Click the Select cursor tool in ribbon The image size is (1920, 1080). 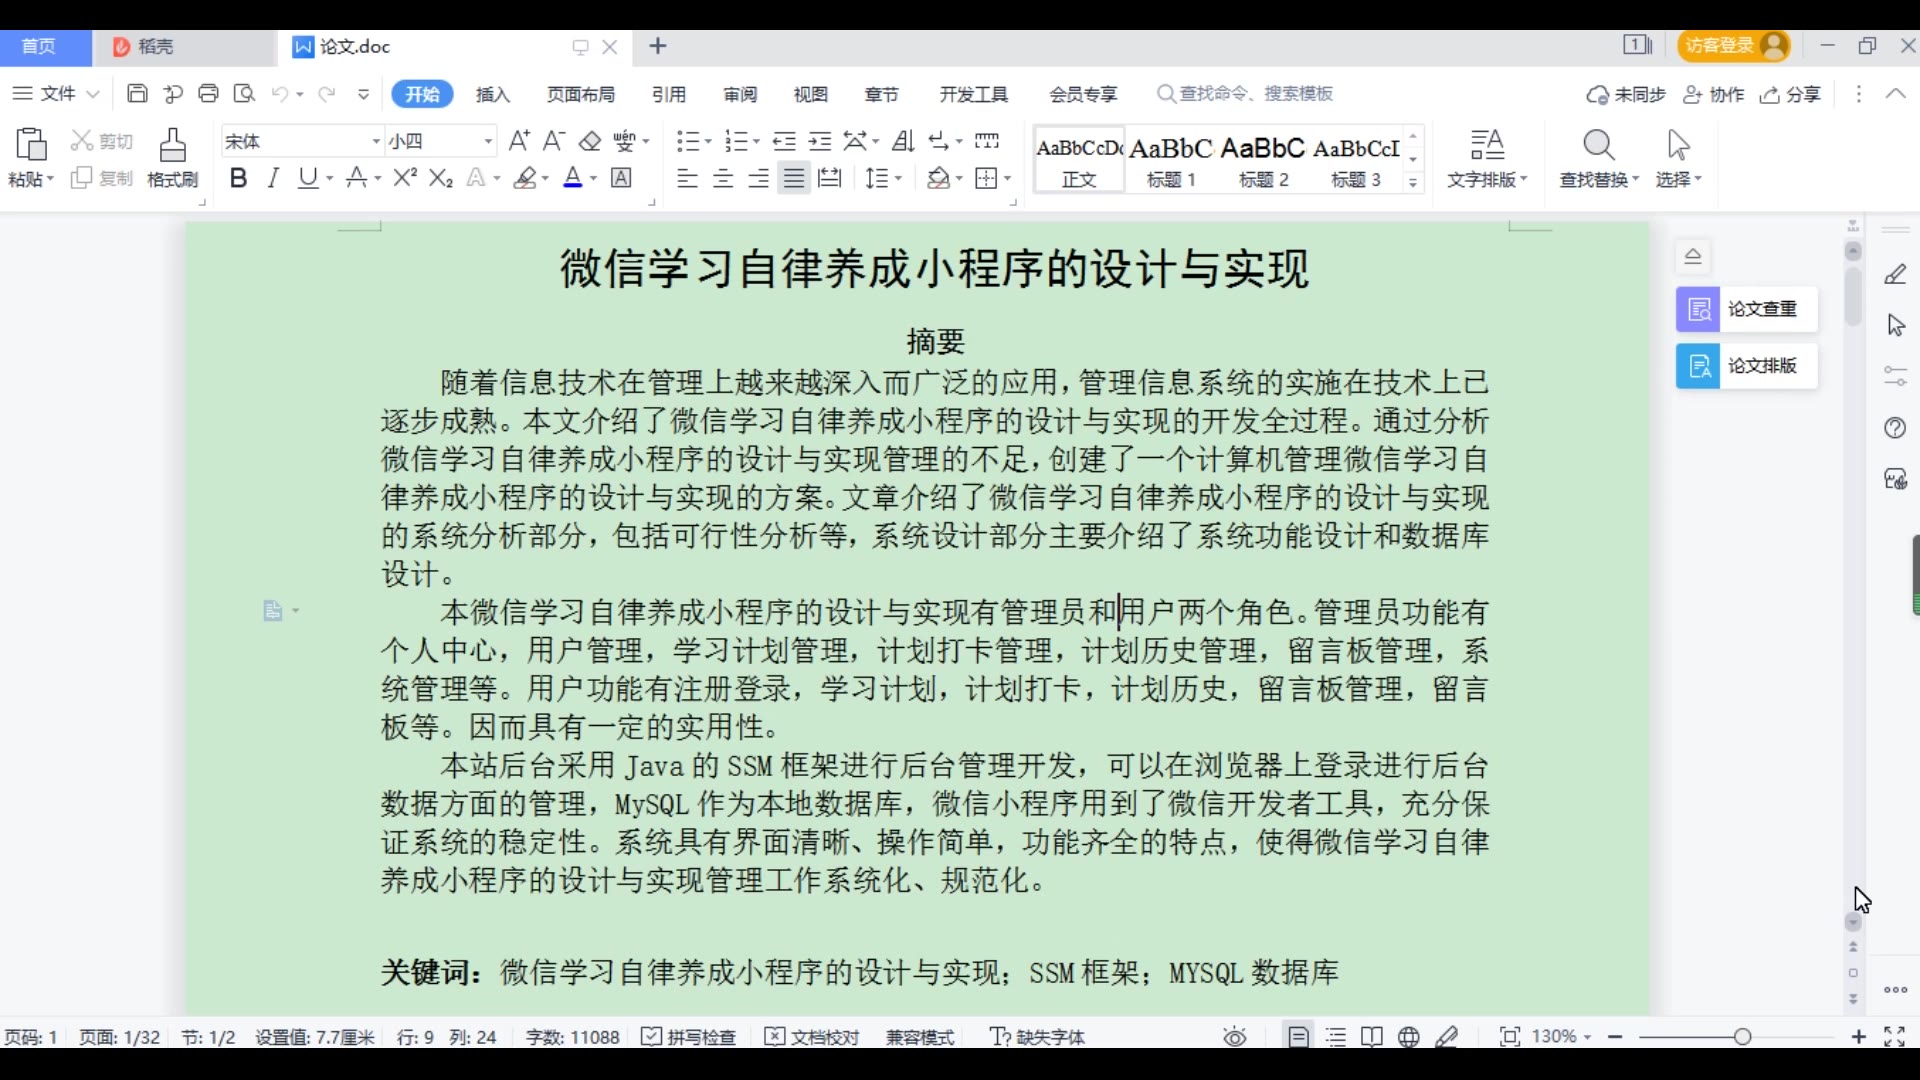(x=1678, y=146)
